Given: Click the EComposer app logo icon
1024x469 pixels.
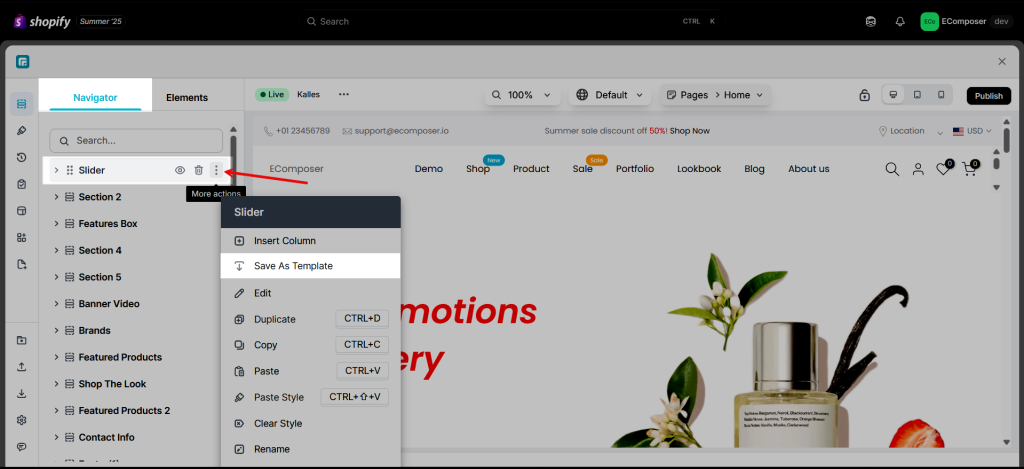Looking at the screenshot, I should tap(23, 62).
